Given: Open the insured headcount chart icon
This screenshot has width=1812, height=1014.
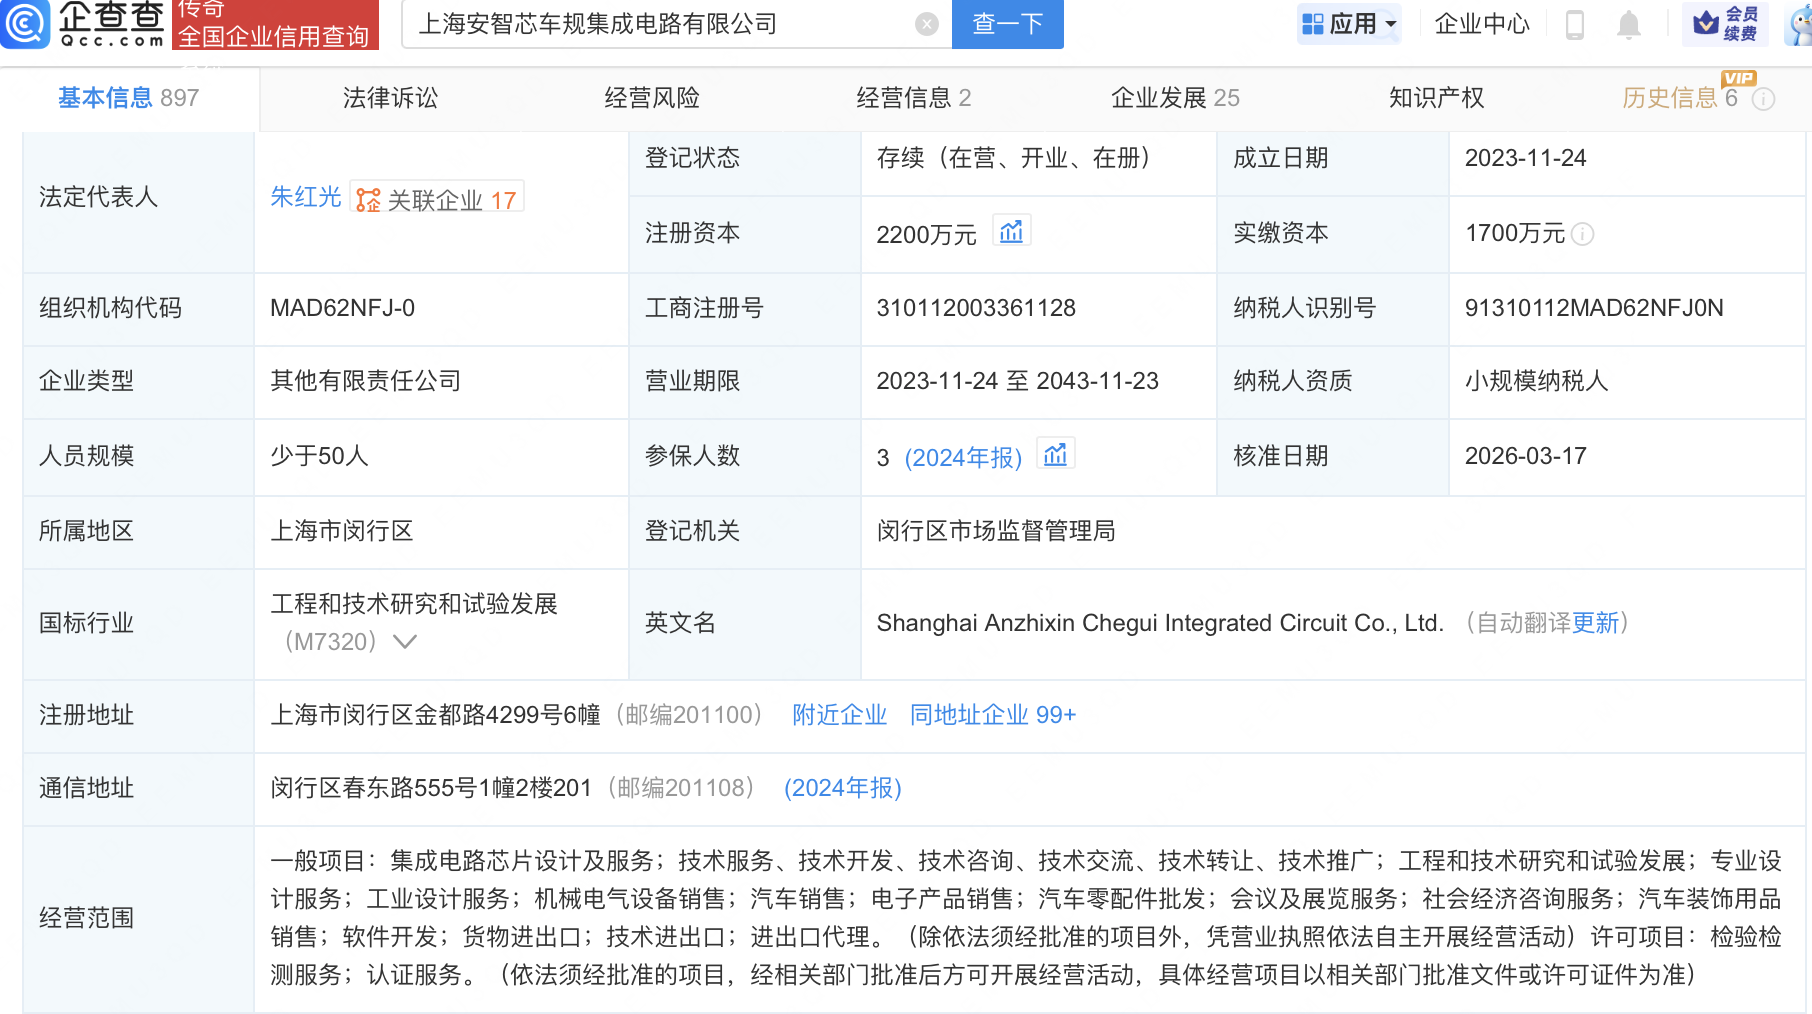Looking at the screenshot, I should tap(1055, 456).
